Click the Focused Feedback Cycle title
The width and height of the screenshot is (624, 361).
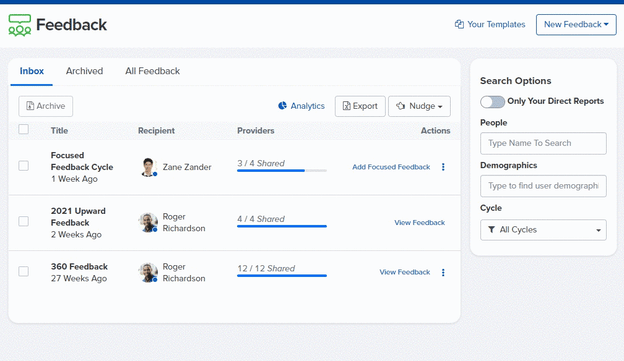82,161
